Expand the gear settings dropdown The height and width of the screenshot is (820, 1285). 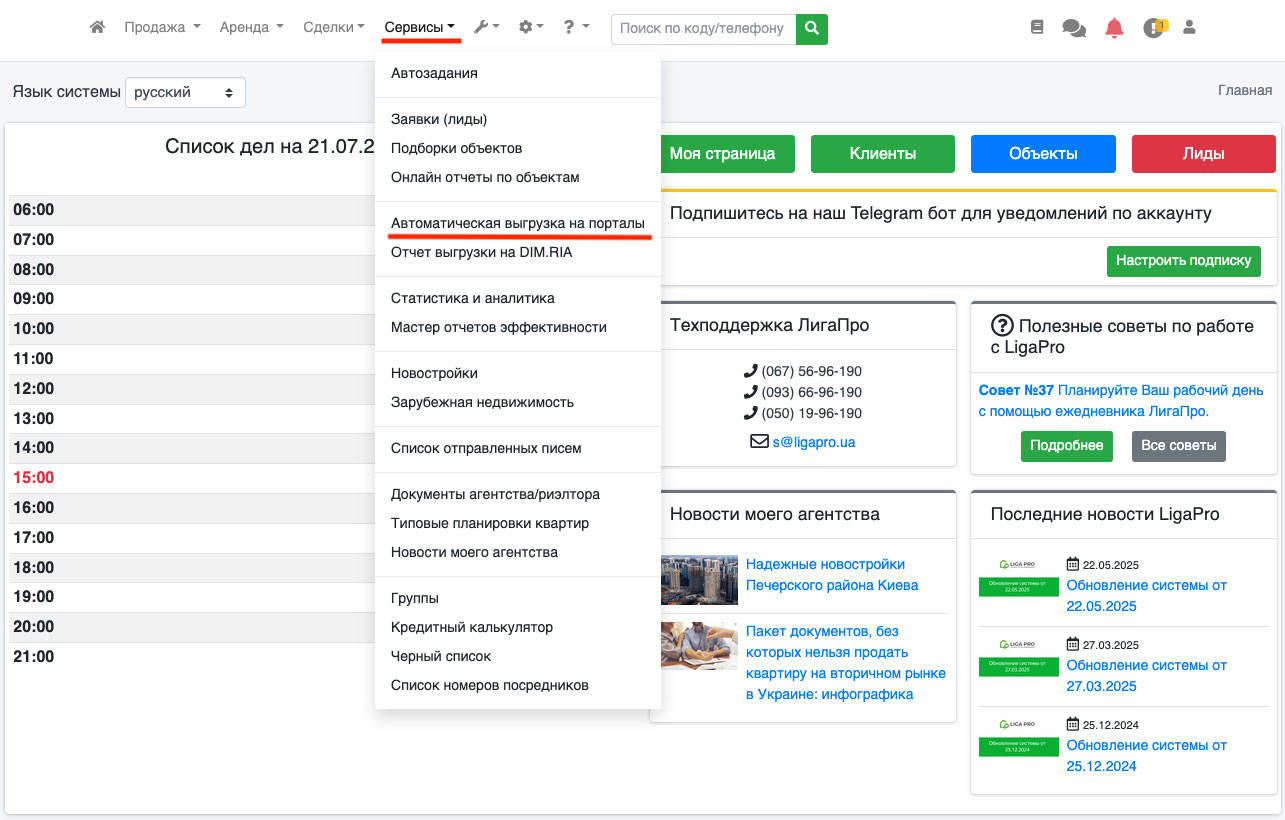click(531, 28)
